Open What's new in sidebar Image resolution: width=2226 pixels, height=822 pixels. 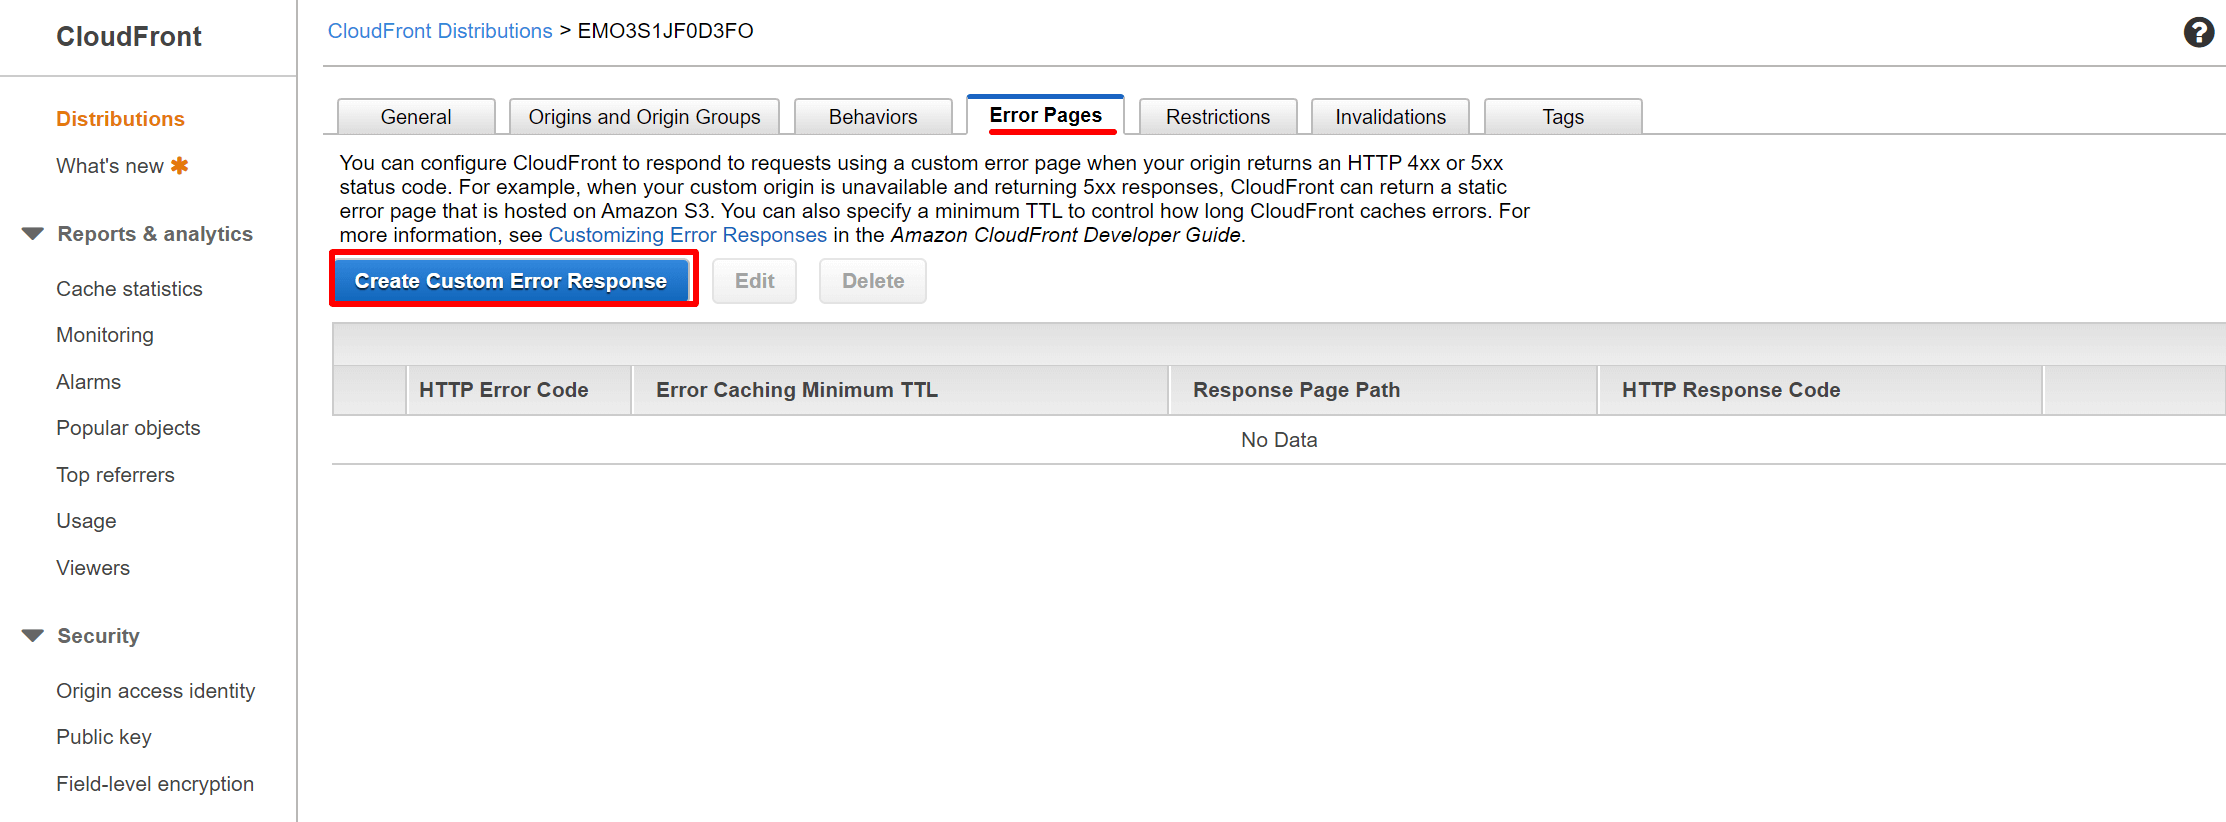click(x=110, y=166)
